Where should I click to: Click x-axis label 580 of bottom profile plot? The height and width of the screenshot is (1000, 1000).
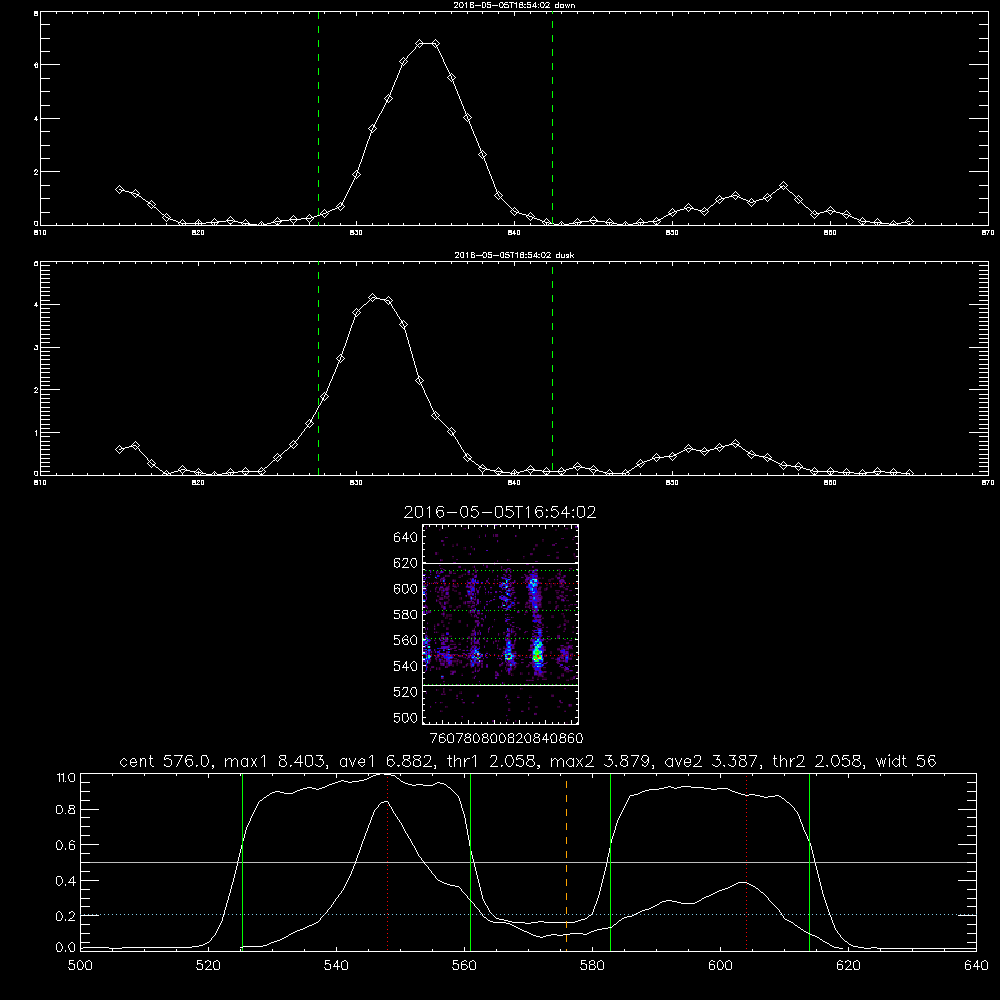(592, 966)
